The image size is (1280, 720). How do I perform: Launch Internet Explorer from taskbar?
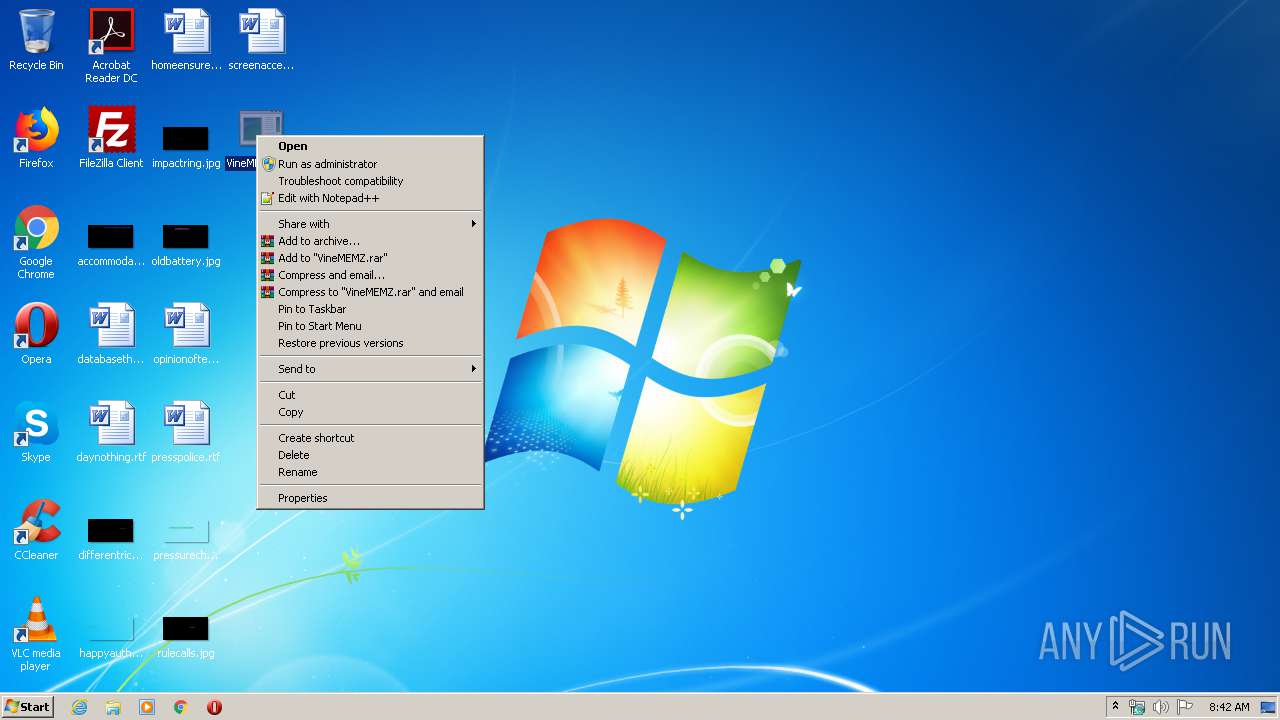click(x=79, y=707)
